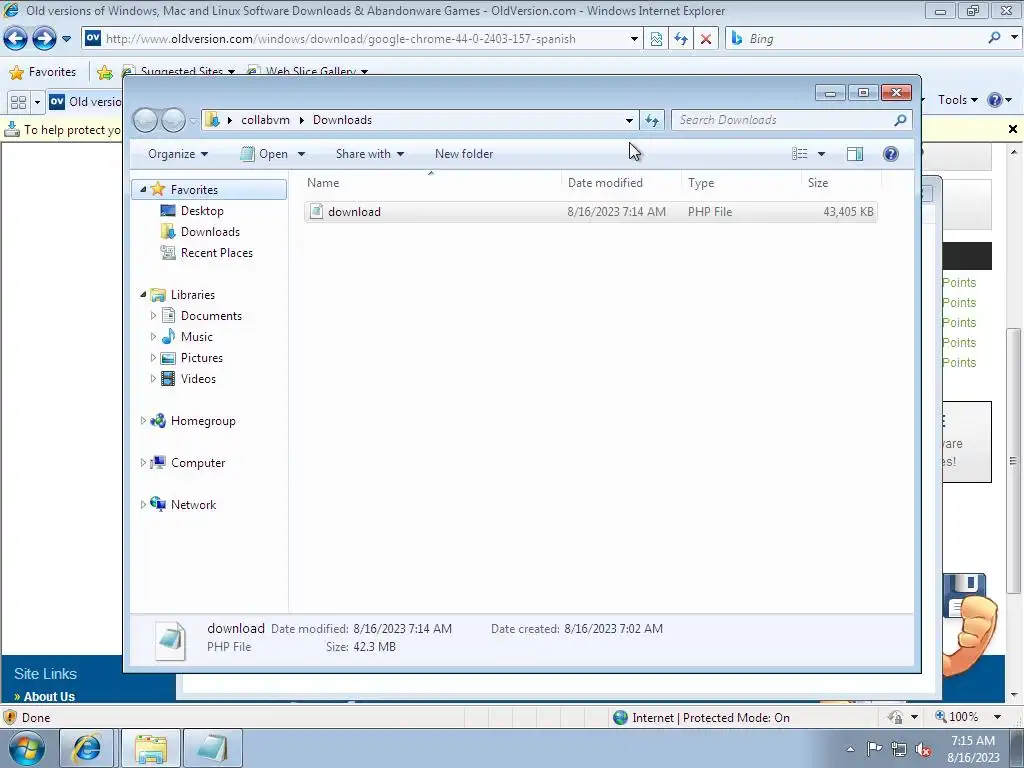Open the Share with menu

370,154
